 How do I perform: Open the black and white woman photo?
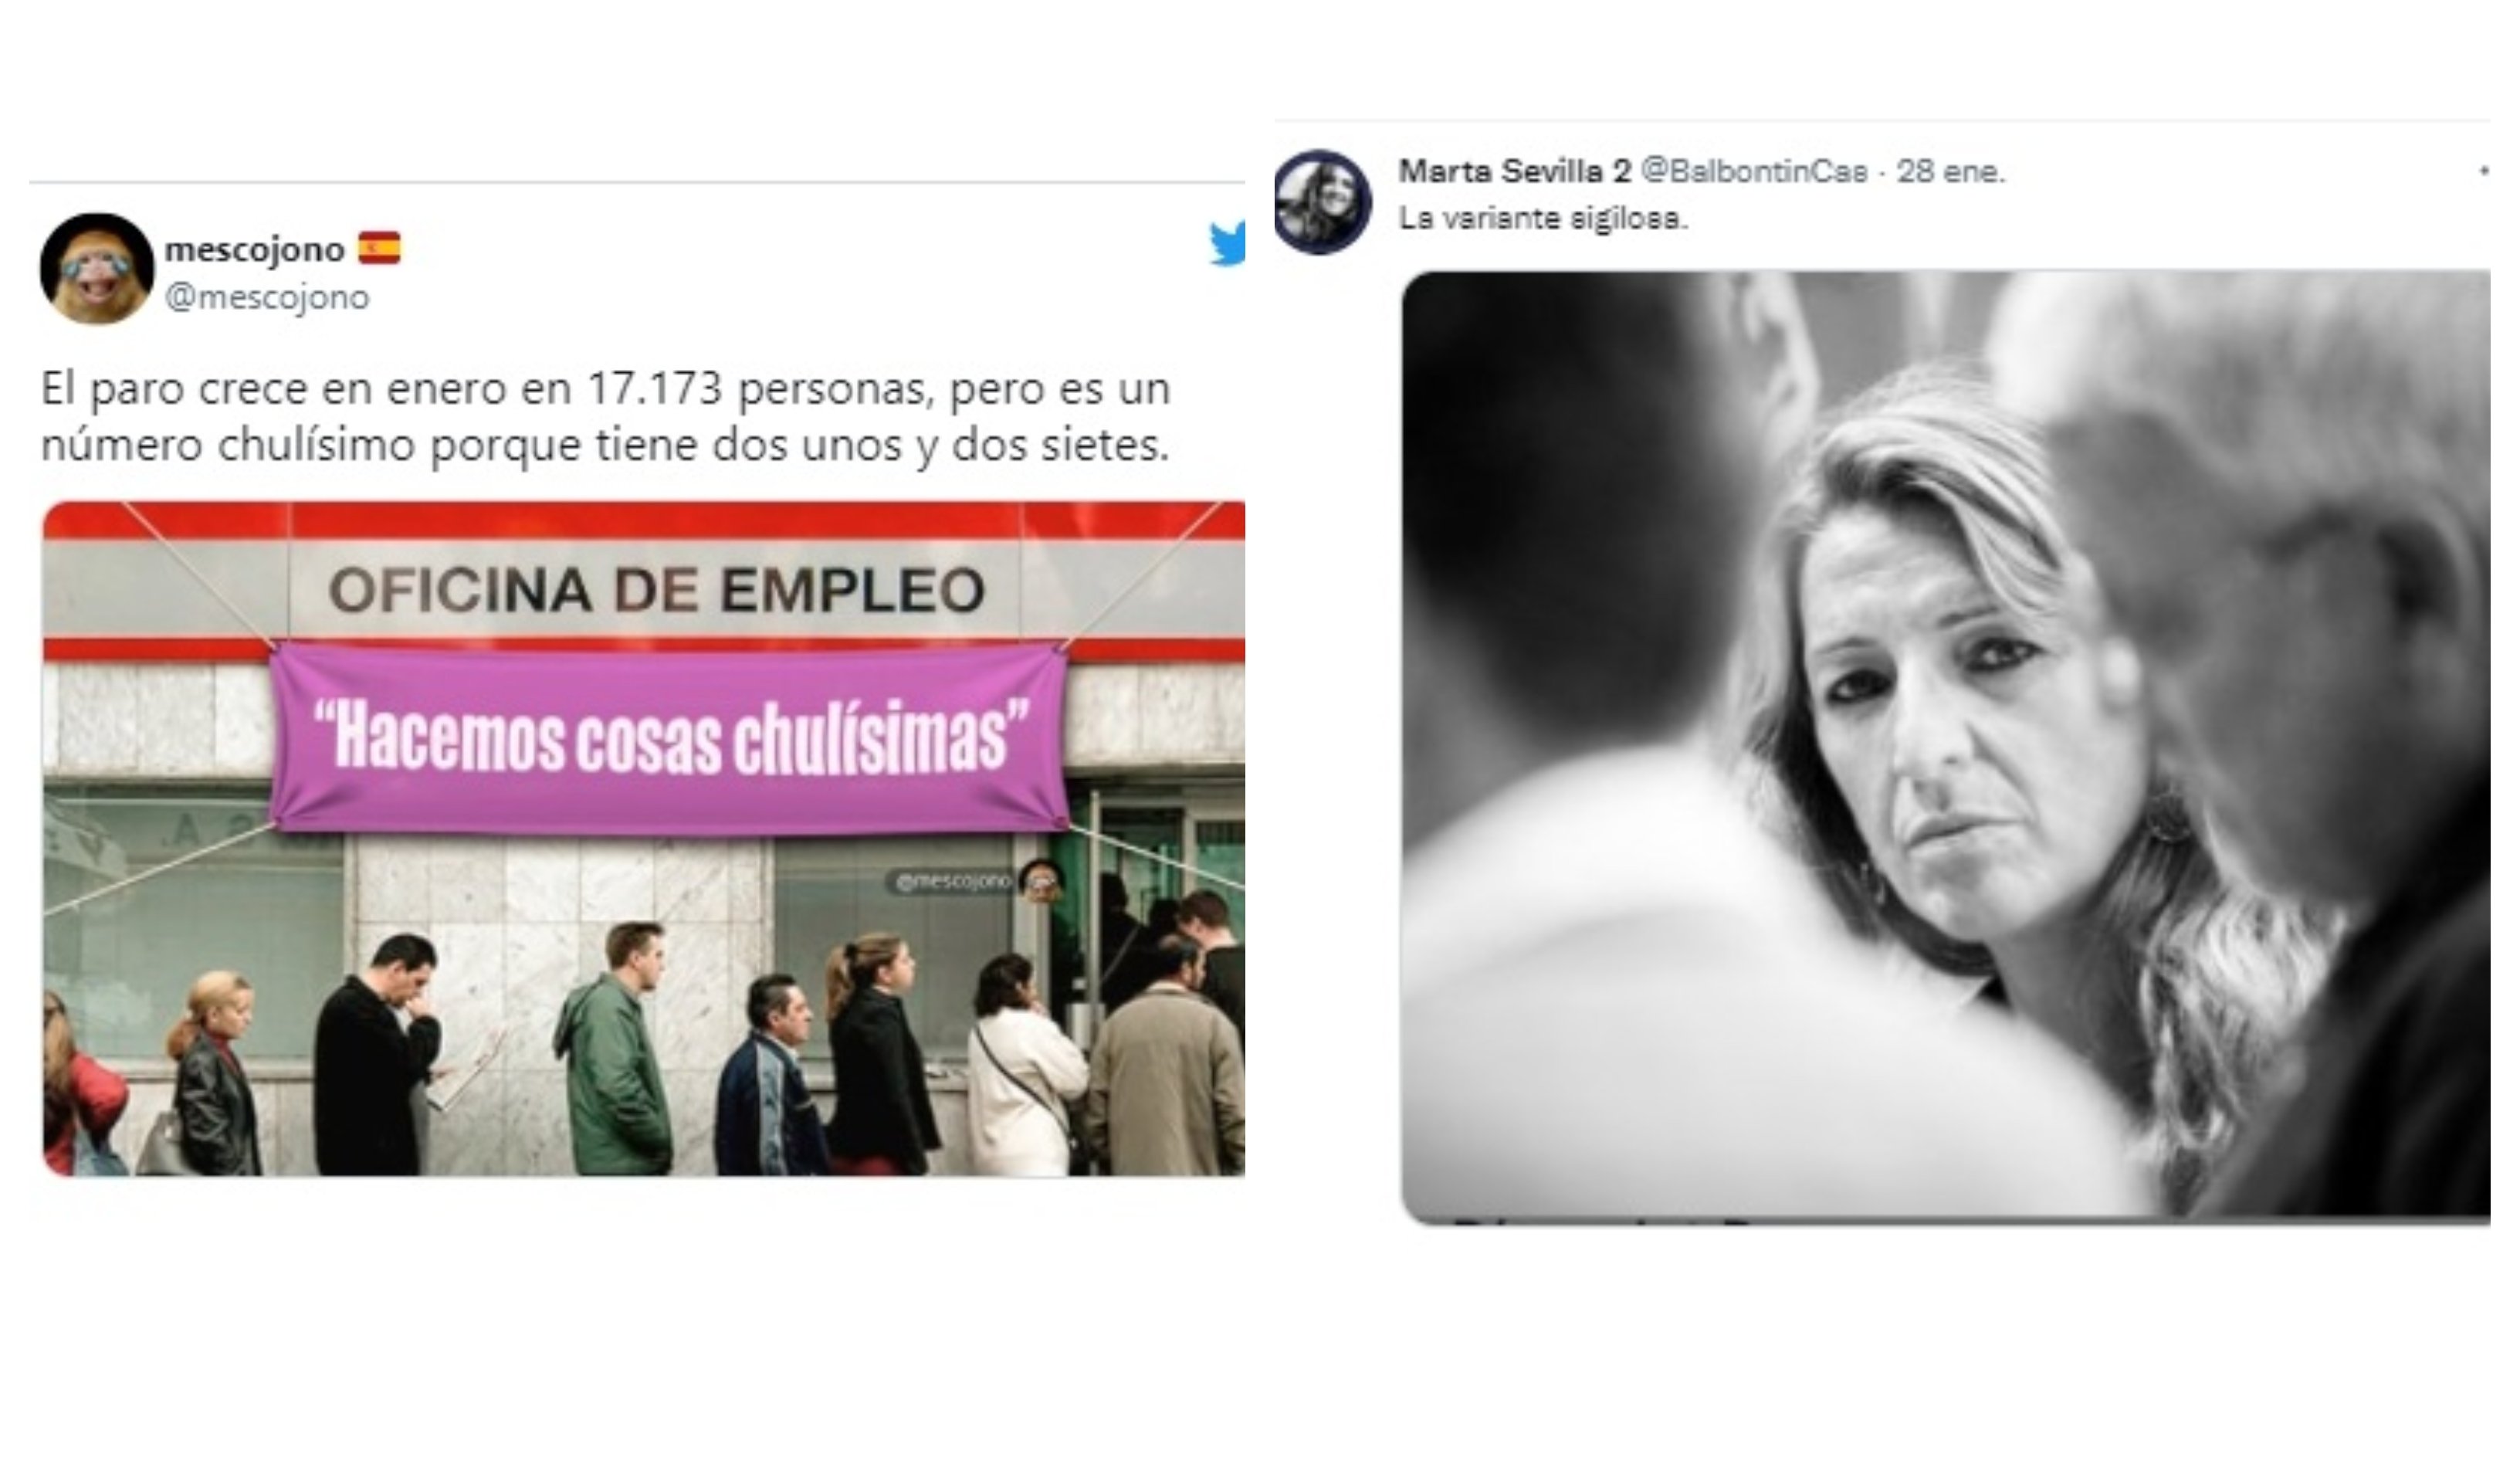click(x=1946, y=746)
